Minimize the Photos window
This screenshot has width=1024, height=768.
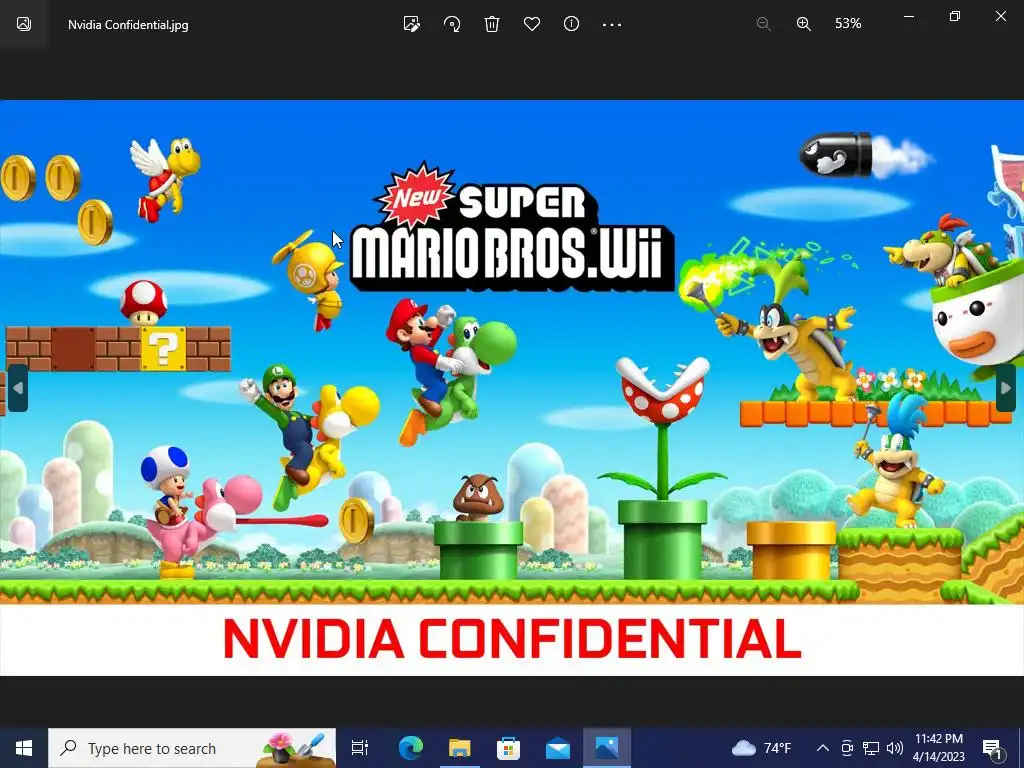(x=908, y=16)
